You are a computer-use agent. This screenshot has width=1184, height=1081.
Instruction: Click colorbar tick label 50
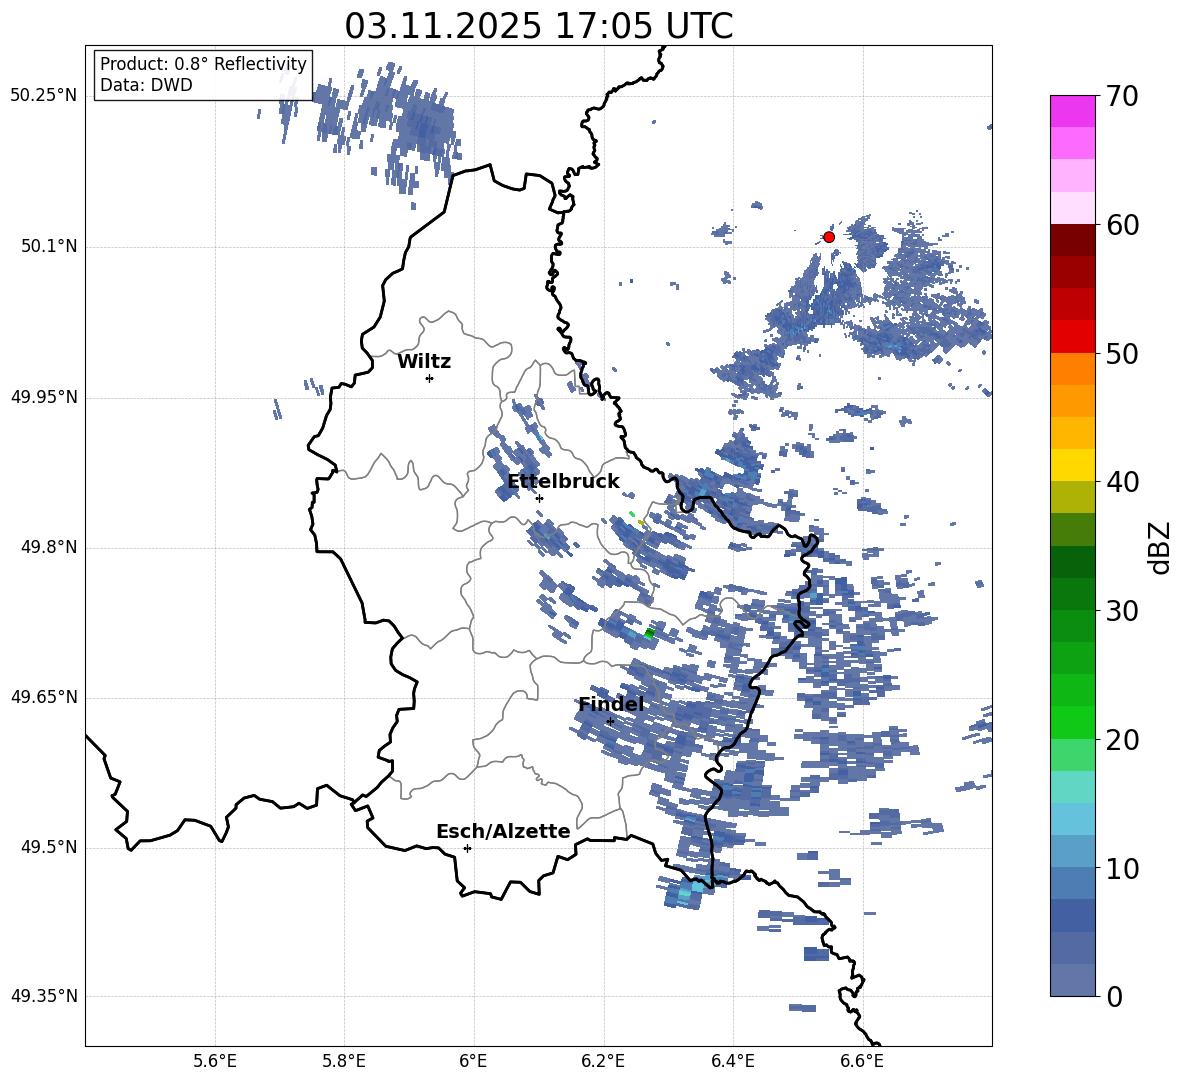tap(1122, 353)
